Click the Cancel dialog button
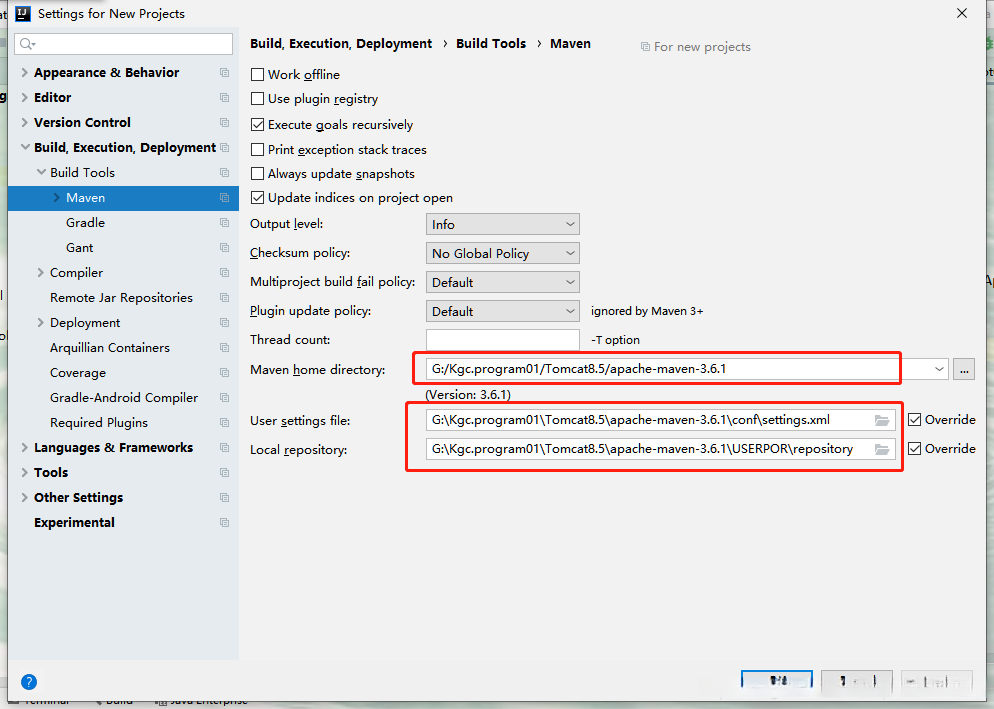The height and width of the screenshot is (709, 994). [856, 681]
